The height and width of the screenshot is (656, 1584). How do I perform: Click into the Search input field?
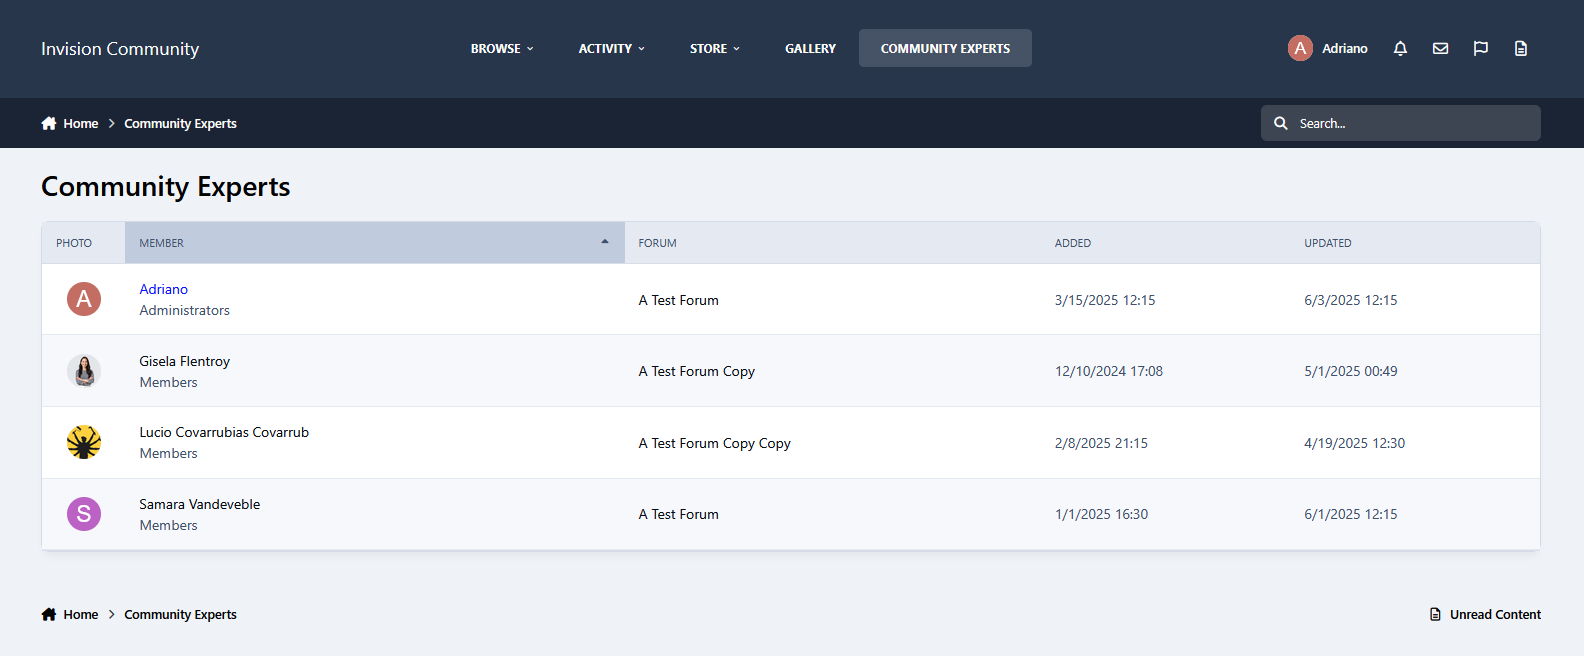1410,123
